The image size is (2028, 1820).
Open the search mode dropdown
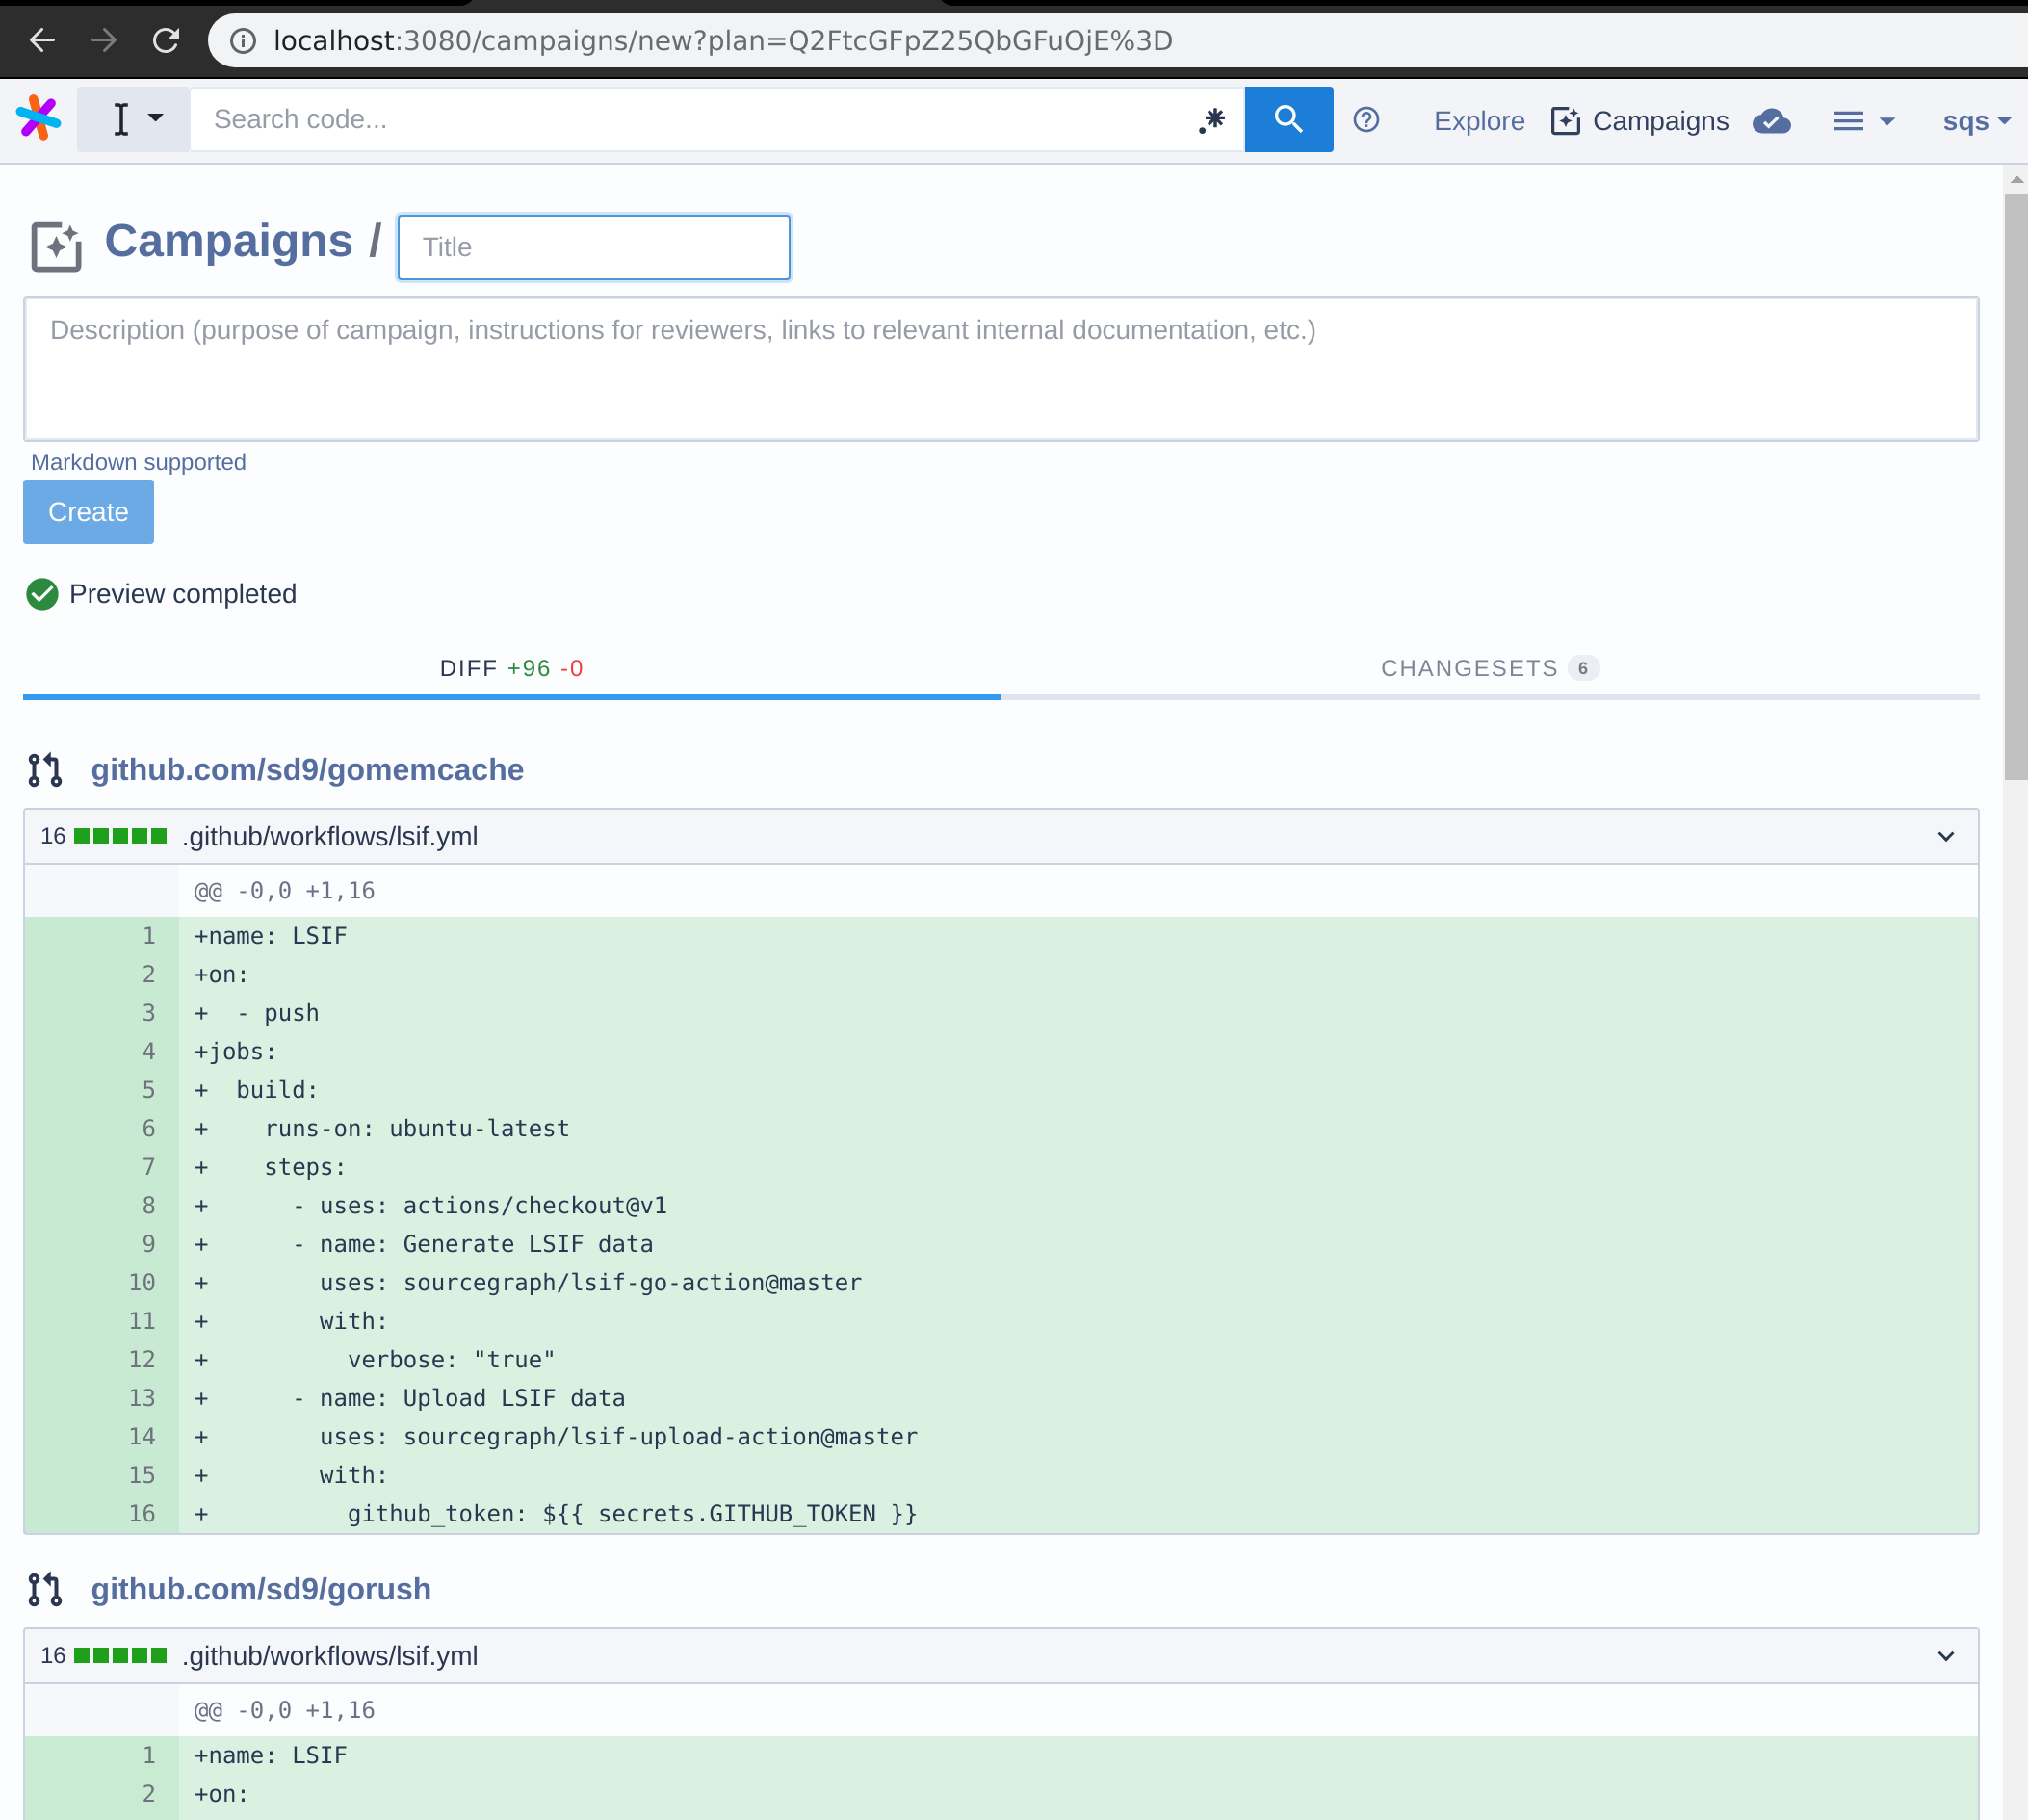[x=134, y=120]
